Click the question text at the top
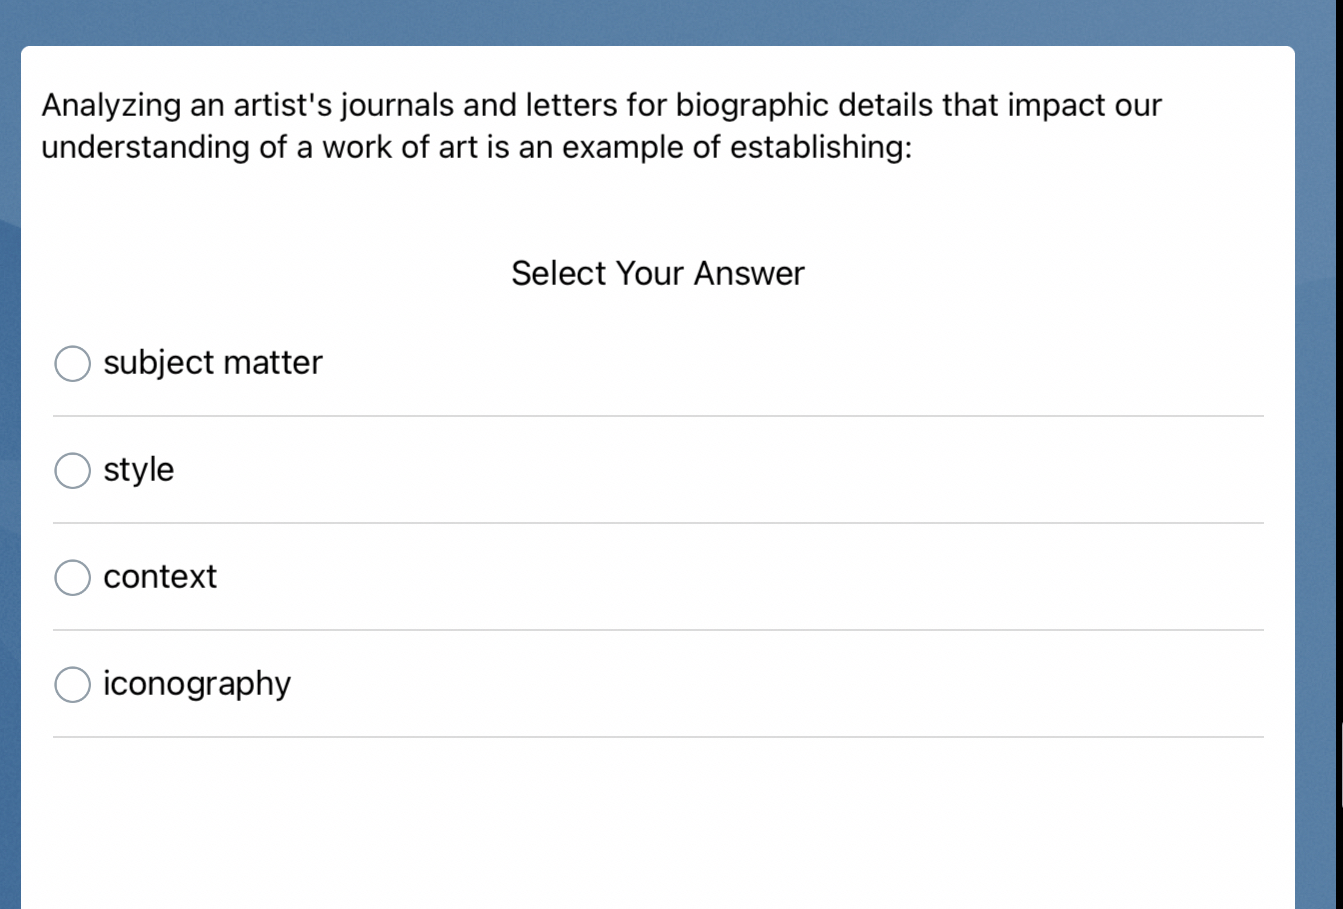 [x=600, y=126]
